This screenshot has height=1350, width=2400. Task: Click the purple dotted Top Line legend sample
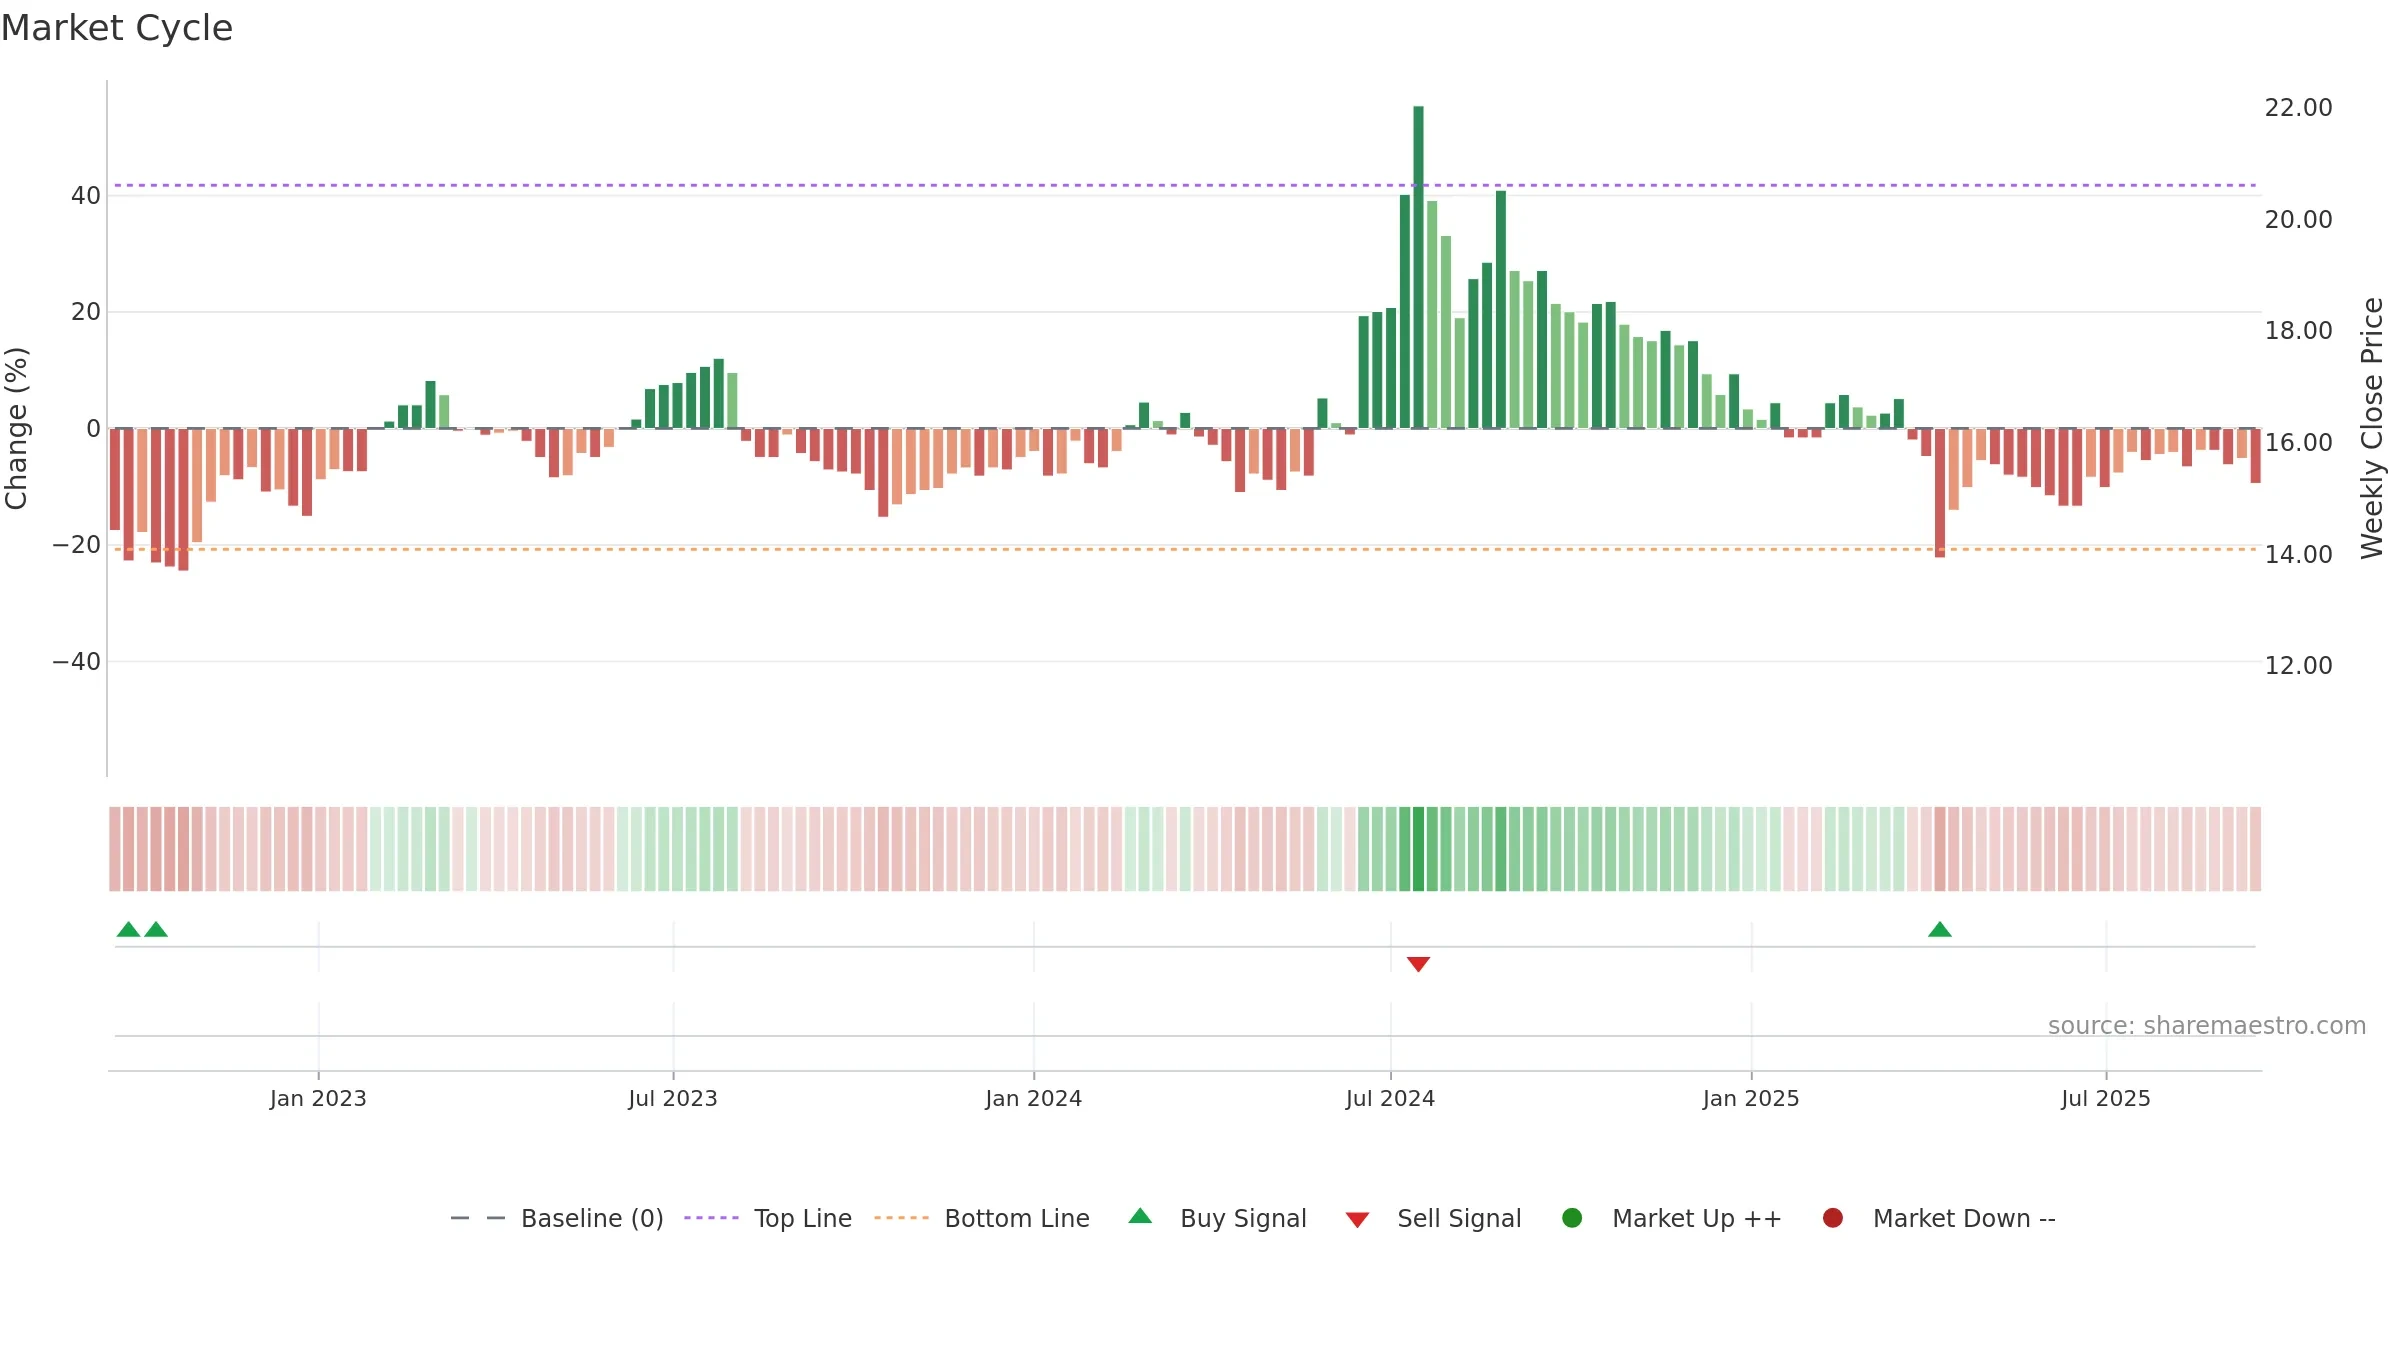[711, 1218]
